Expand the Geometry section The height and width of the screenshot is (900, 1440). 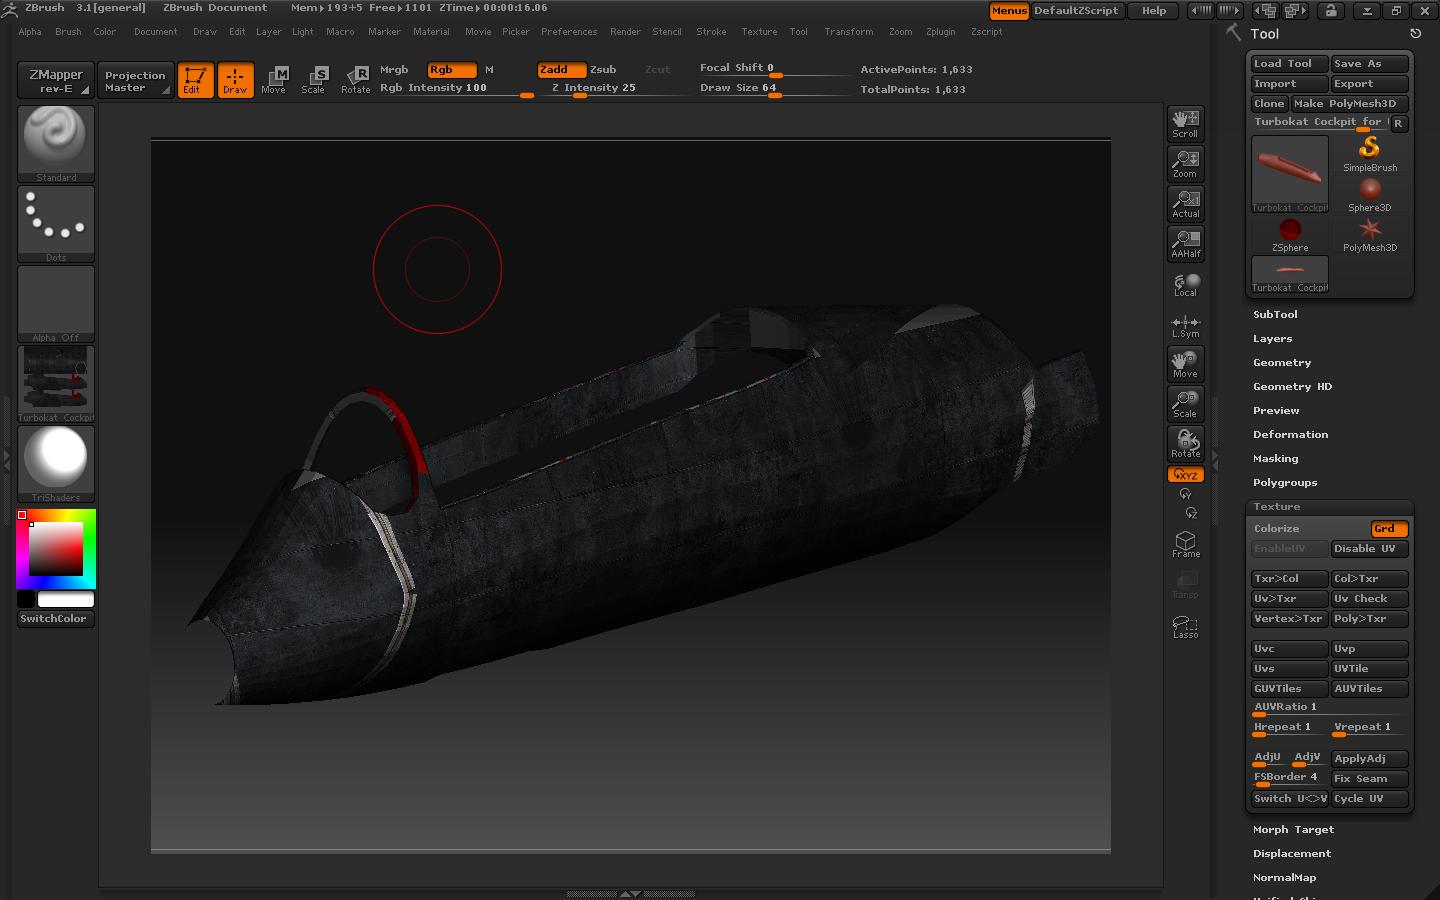pyautogui.click(x=1282, y=362)
